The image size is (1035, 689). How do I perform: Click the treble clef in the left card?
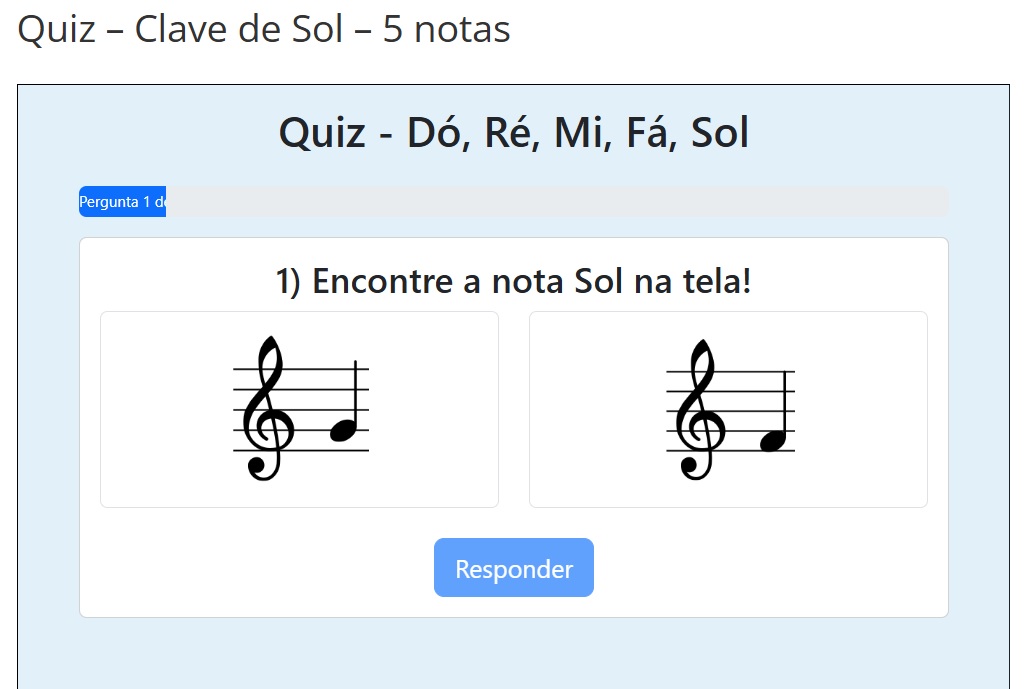[265, 410]
